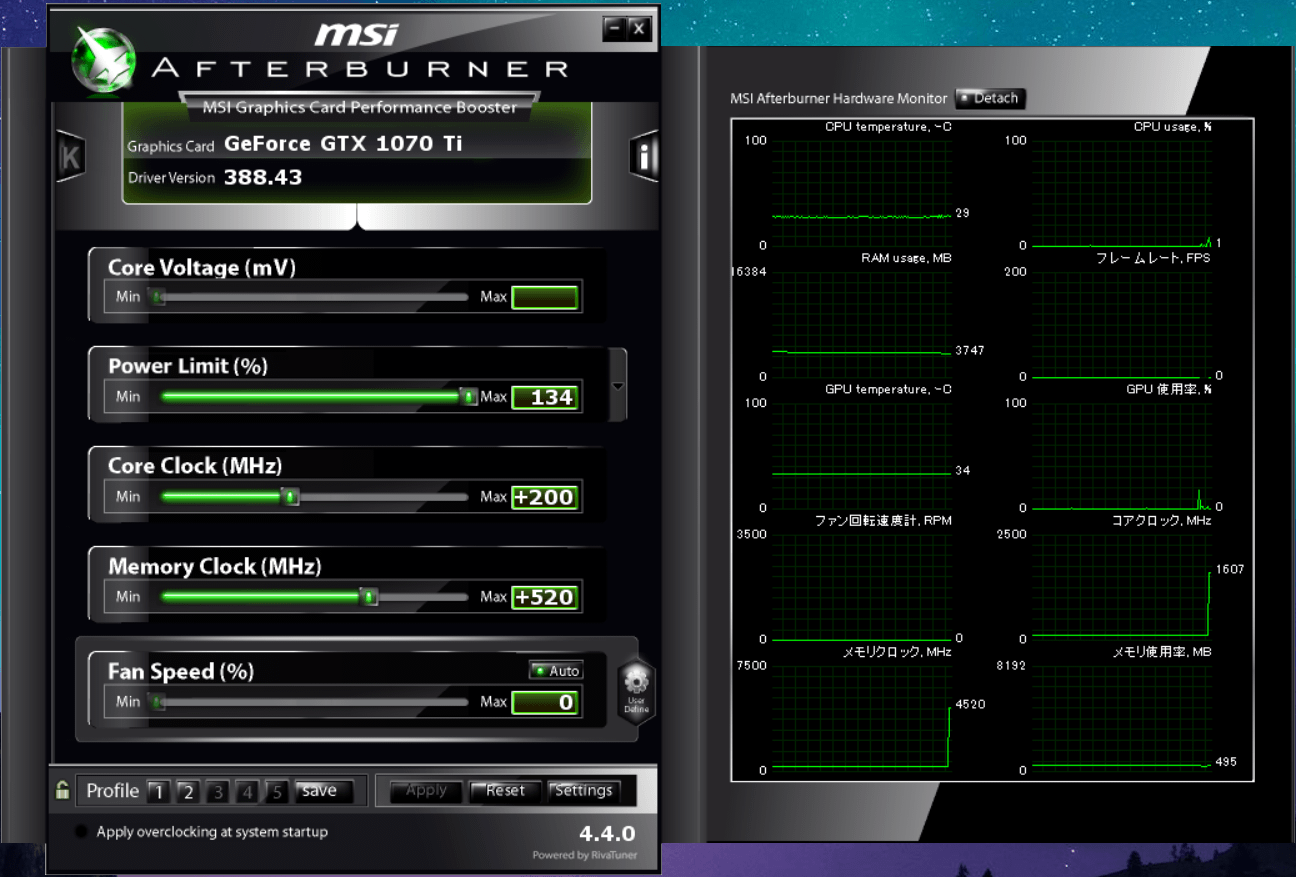Click the version number 4.4.0
This screenshot has height=877, width=1296.
point(607,833)
